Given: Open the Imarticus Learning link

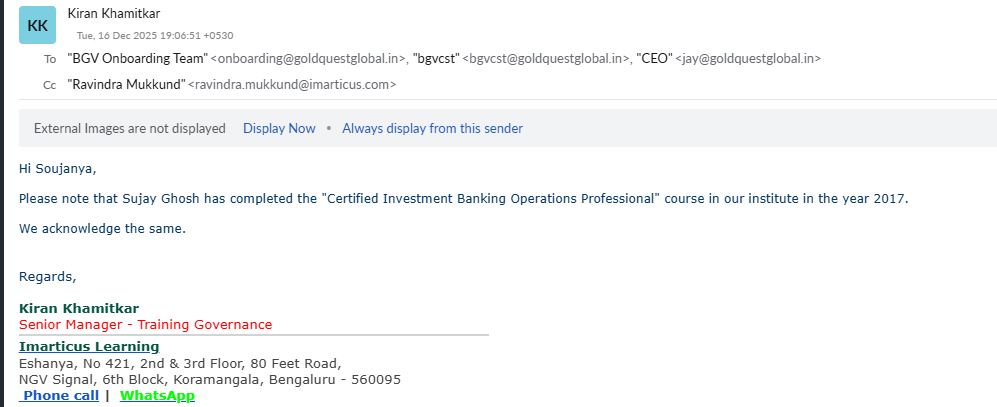Looking at the screenshot, I should tap(89, 347).
